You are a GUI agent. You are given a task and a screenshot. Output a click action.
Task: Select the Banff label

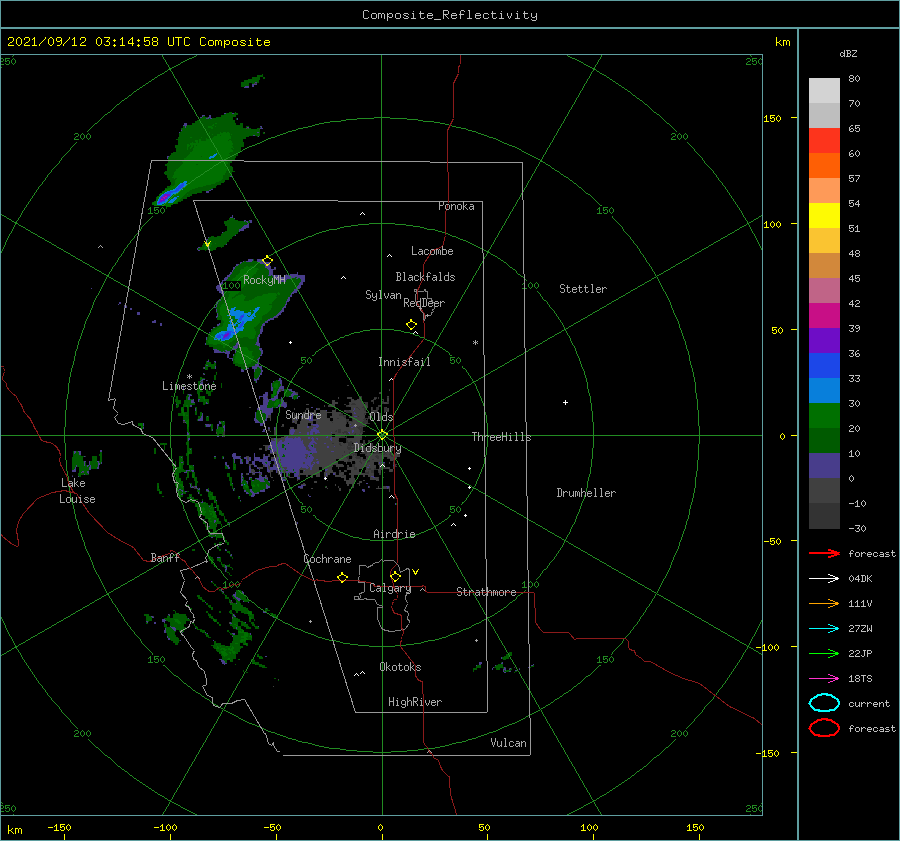(165, 557)
